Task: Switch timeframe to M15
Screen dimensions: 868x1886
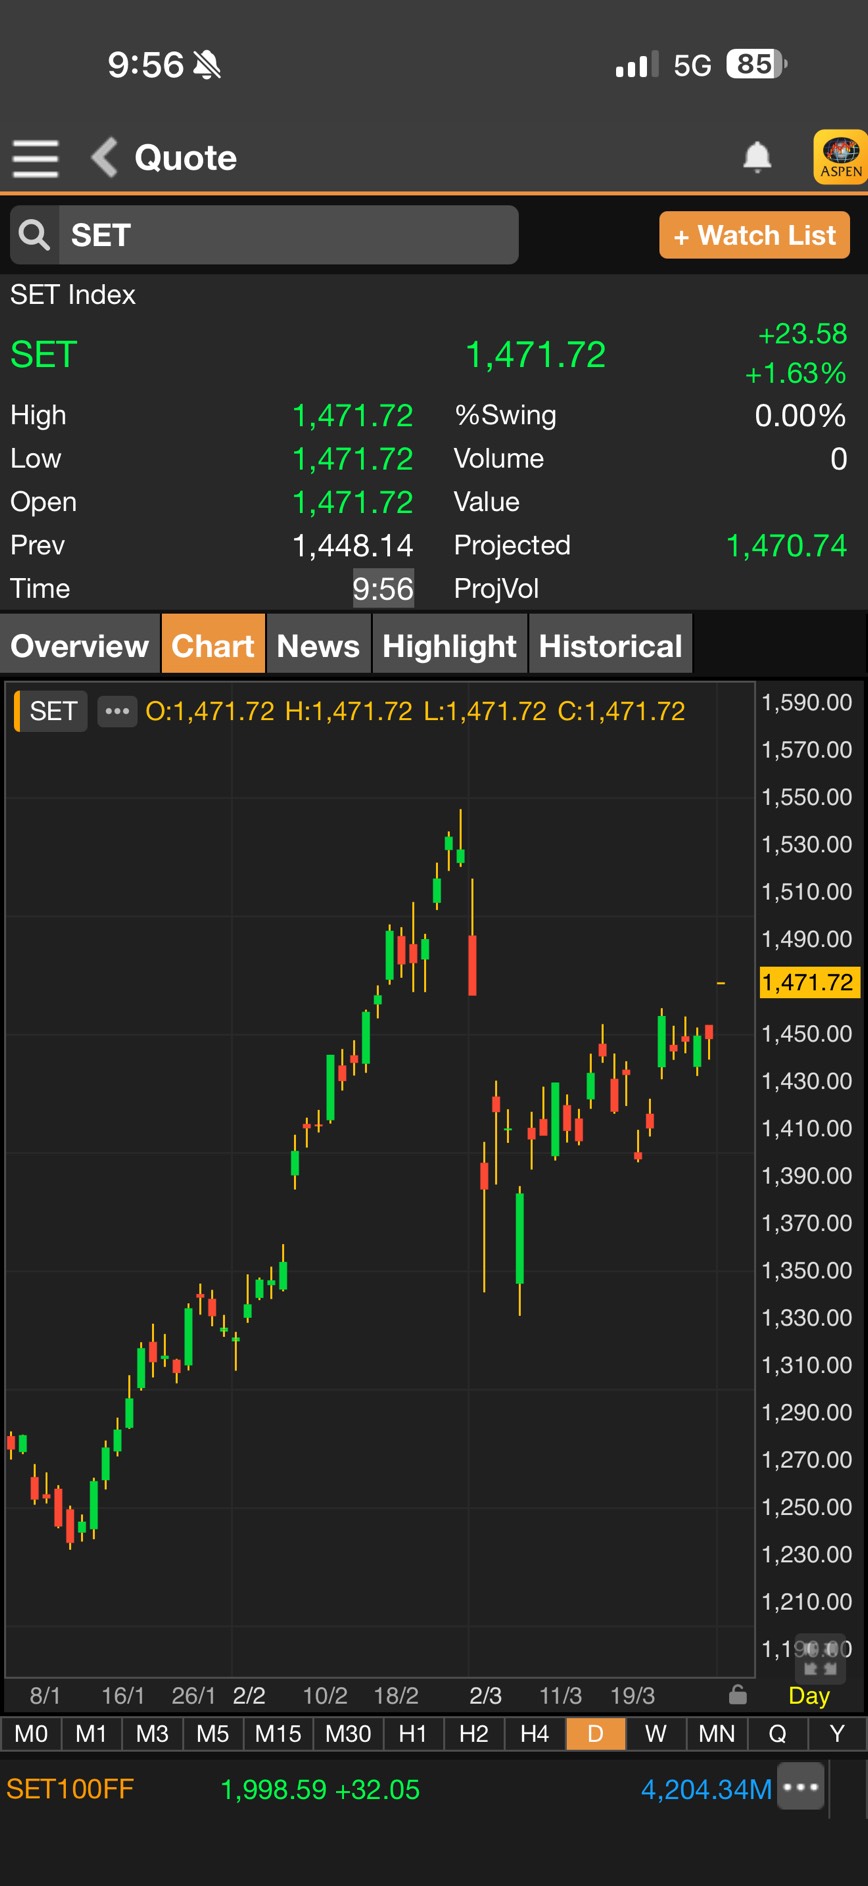Action: point(278,1734)
